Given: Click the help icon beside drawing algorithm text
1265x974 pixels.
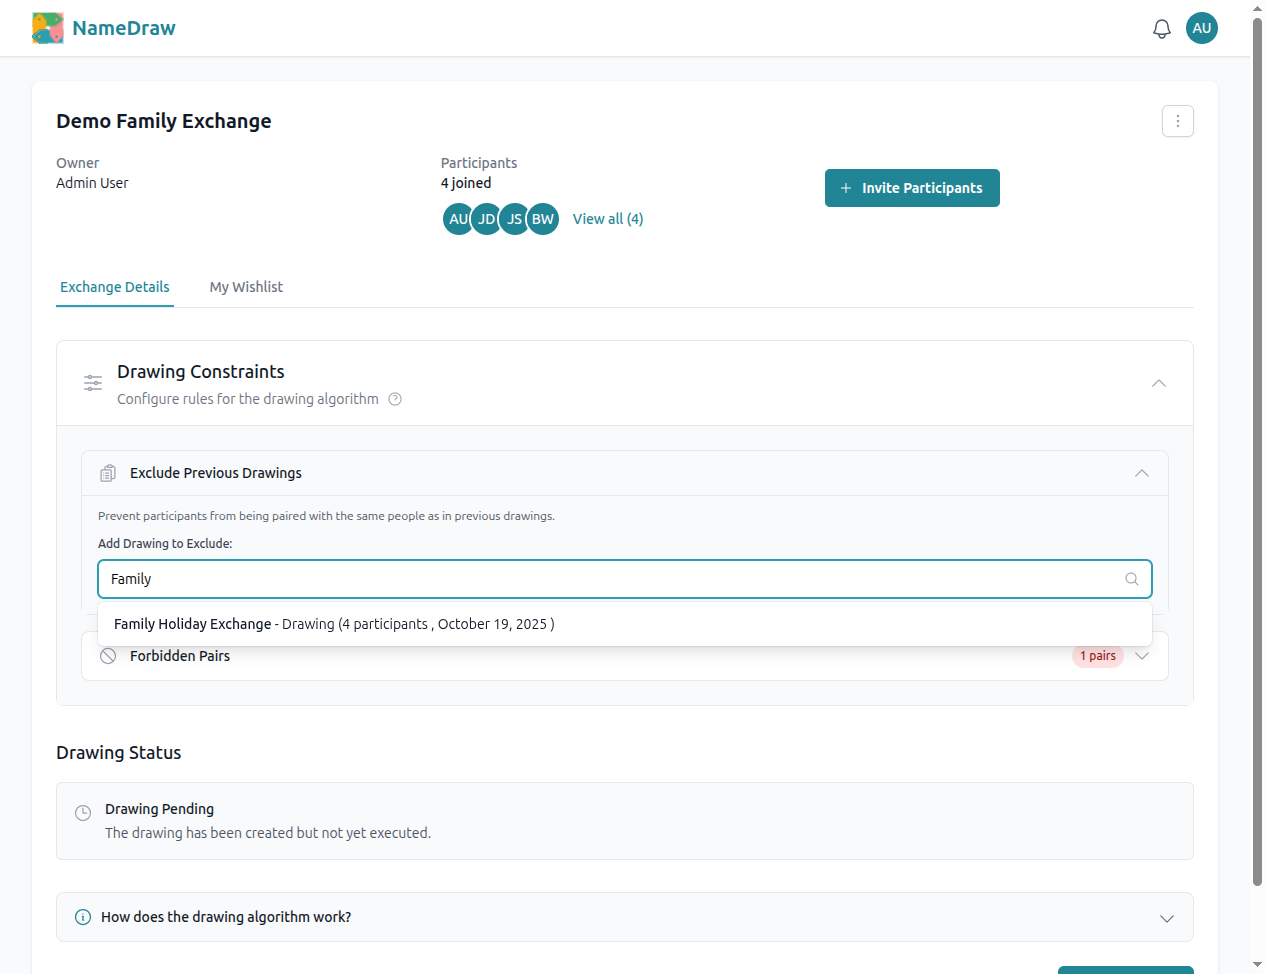Looking at the screenshot, I should (395, 399).
